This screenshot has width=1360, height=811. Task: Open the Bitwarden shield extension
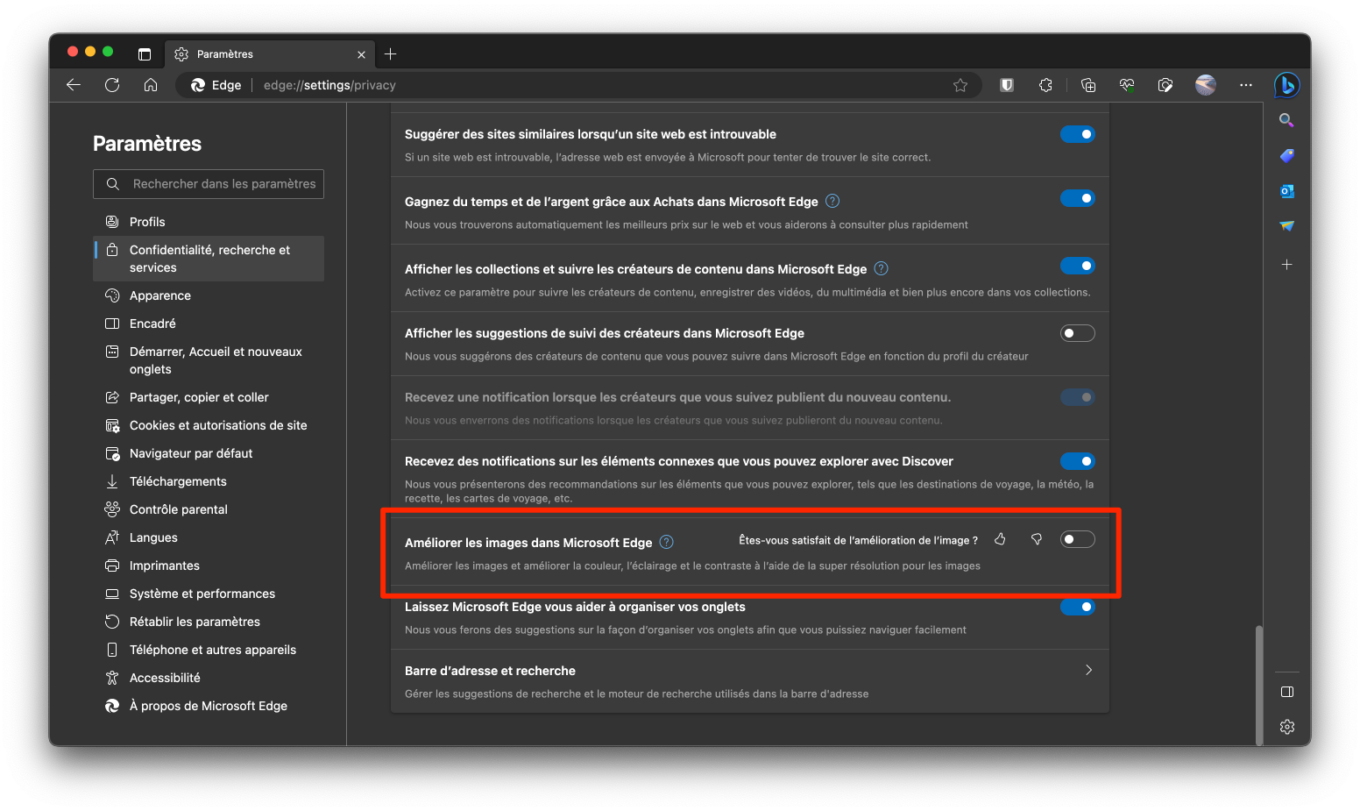point(1007,85)
